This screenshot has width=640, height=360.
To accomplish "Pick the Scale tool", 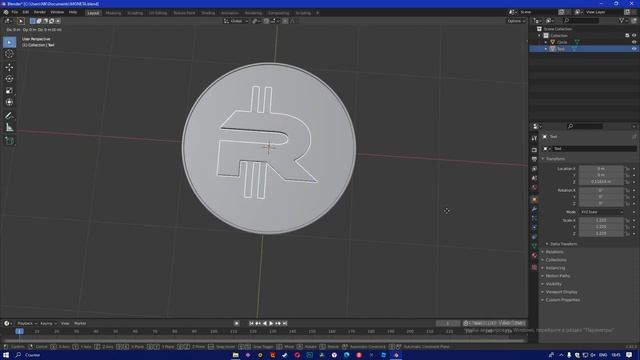I will point(9,91).
